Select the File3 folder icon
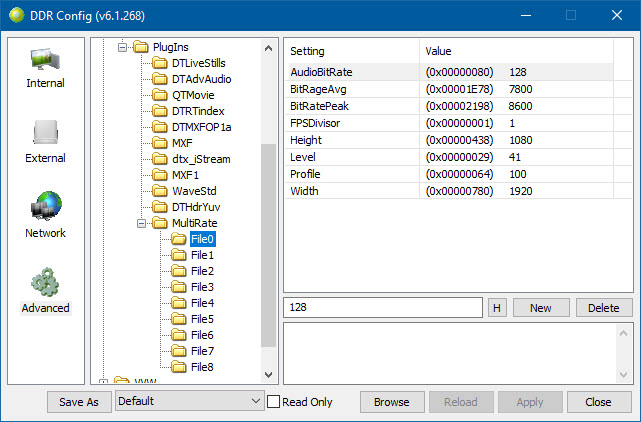The width and height of the screenshot is (641, 422). (179, 287)
